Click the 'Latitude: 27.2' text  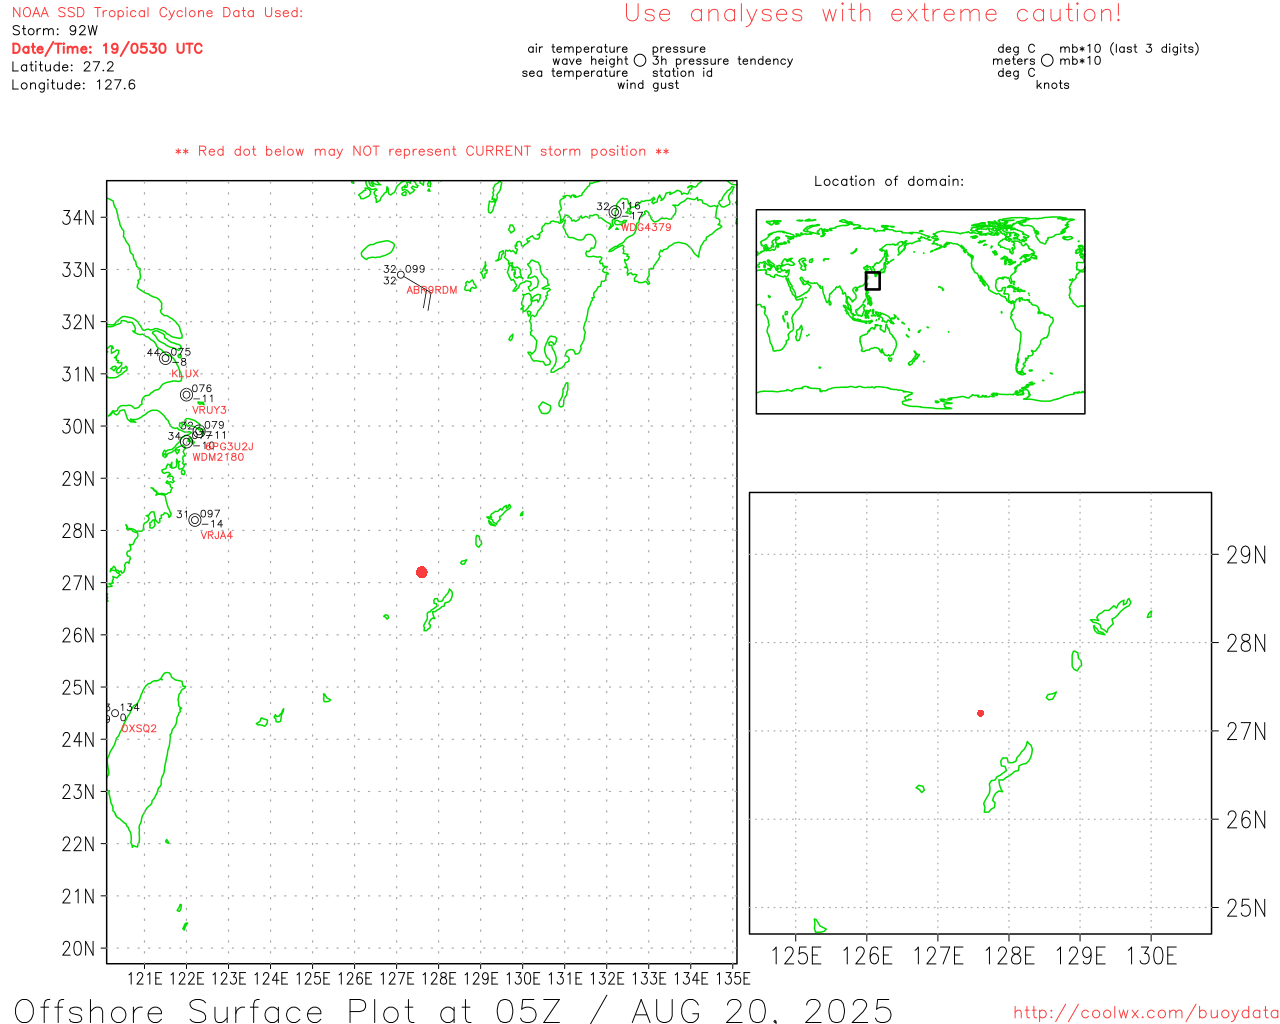[x=63, y=67]
